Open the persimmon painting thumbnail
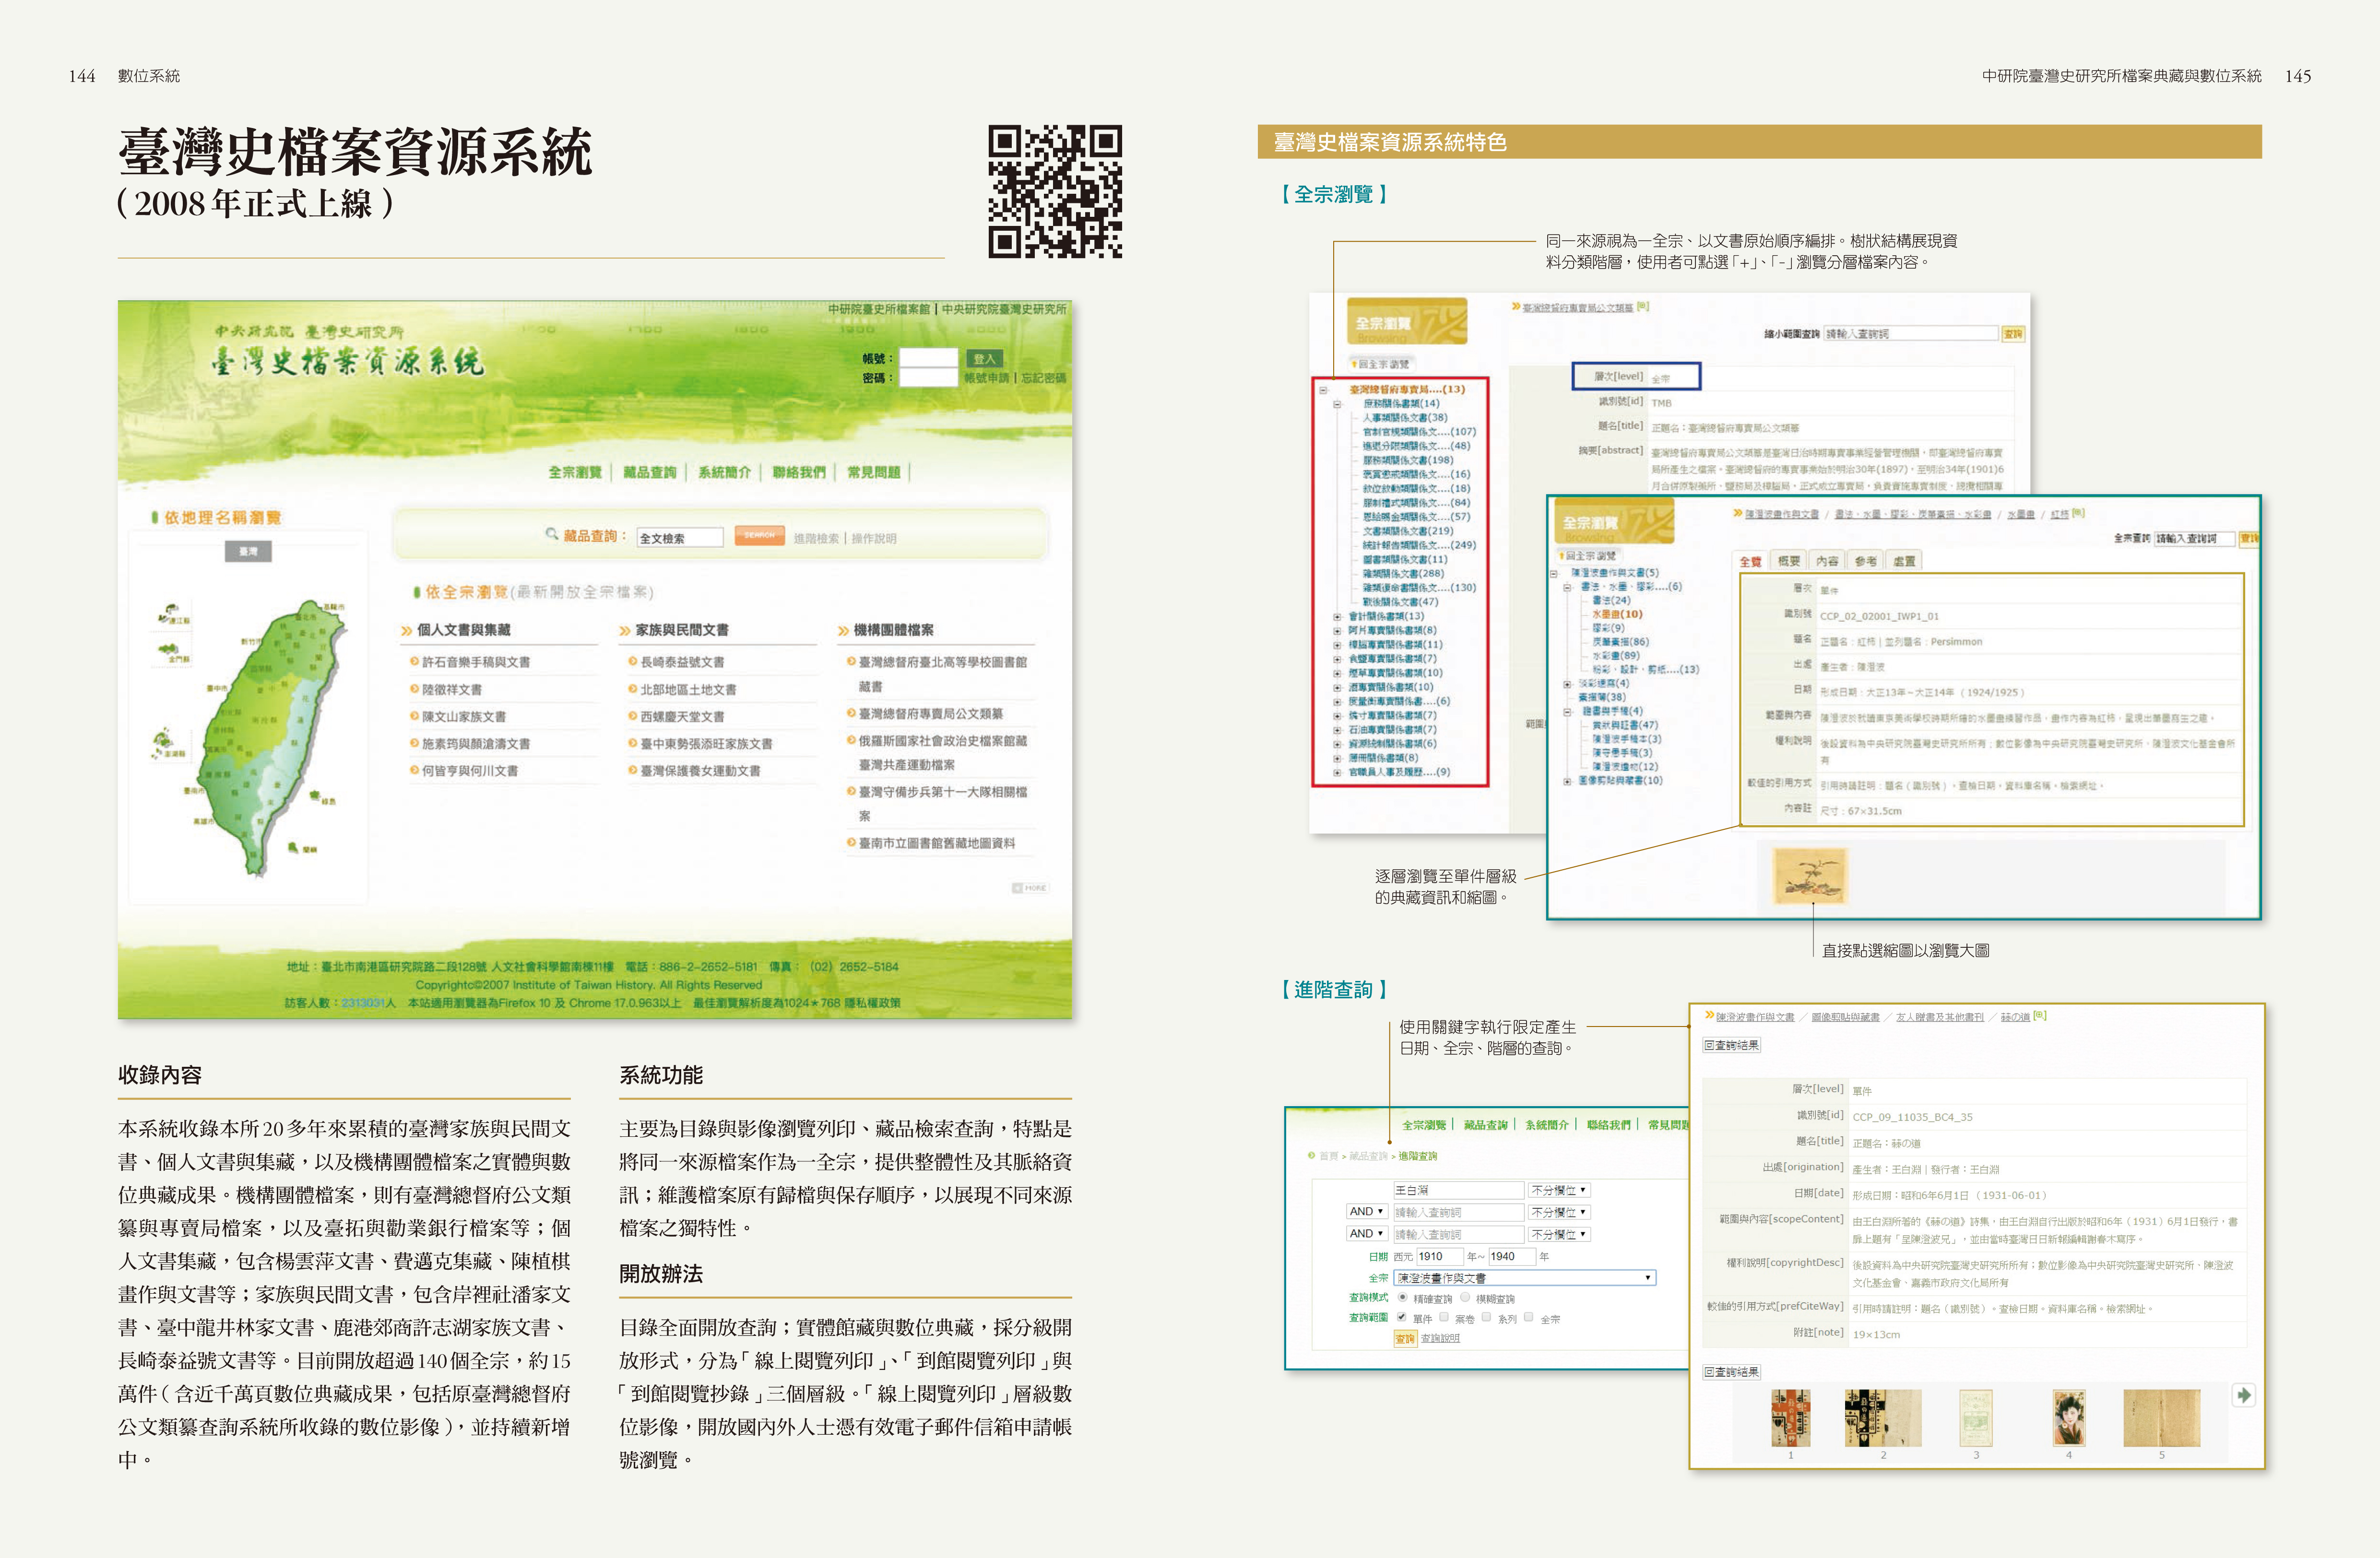This screenshot has width=2380, height=1558. pos(1810,876)
